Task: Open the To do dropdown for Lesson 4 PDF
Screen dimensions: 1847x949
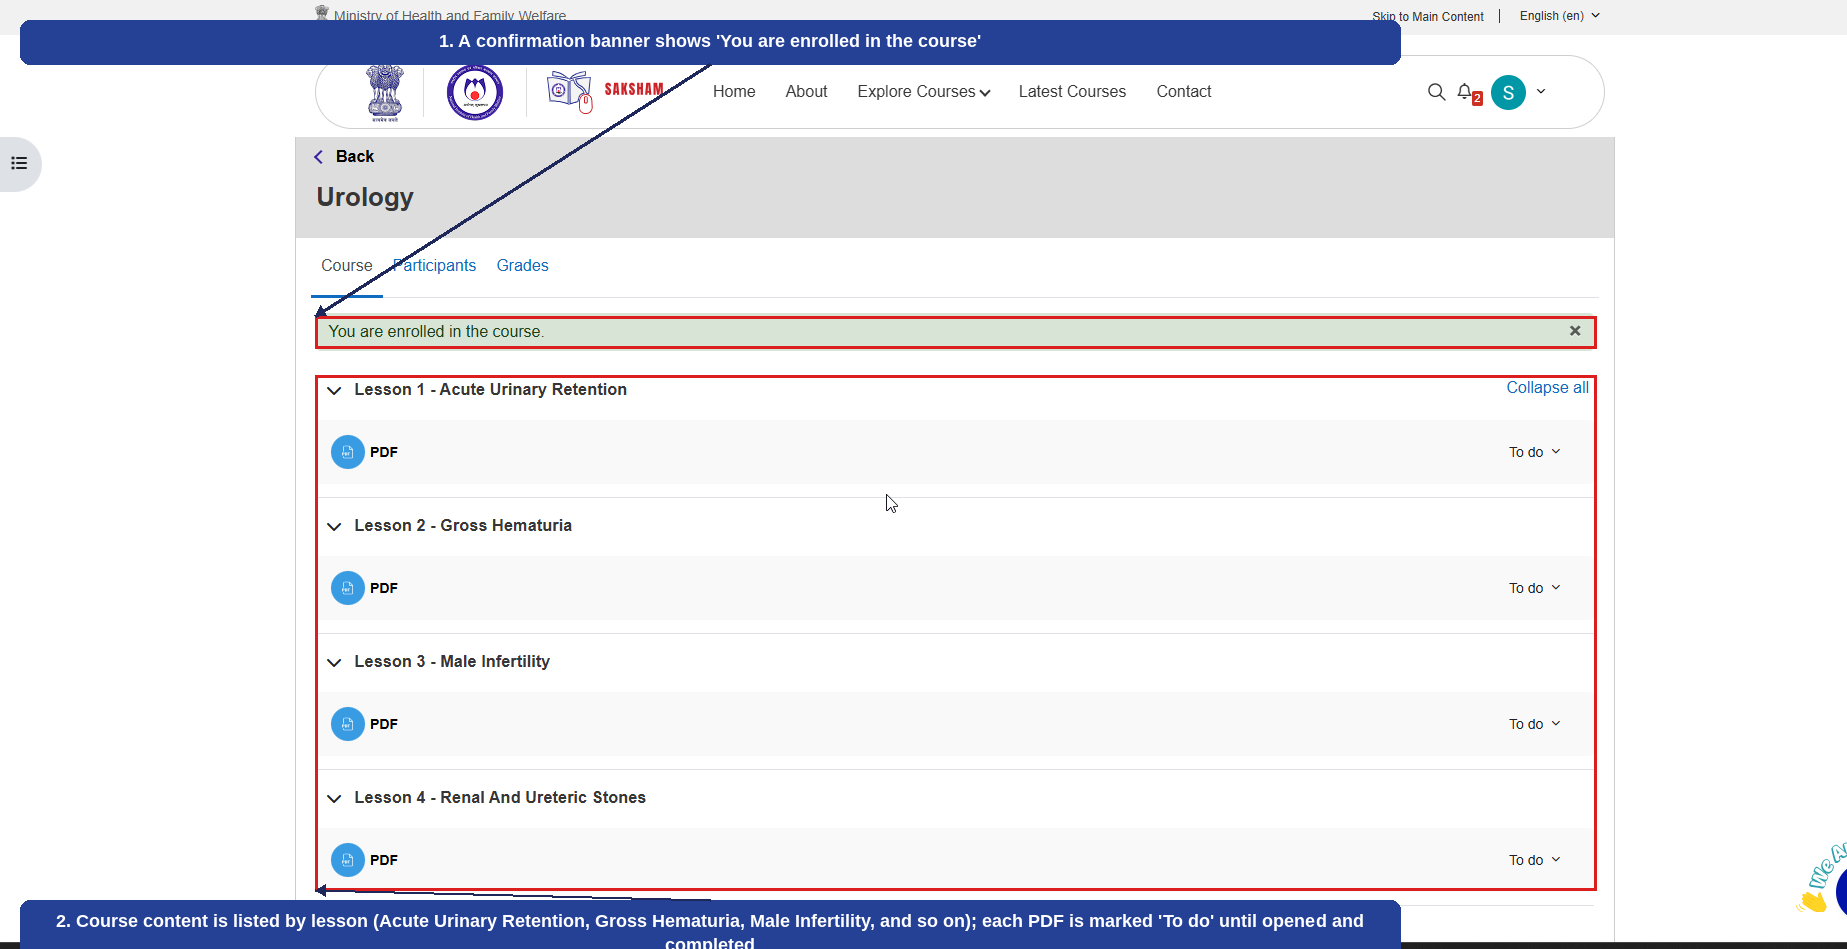Action: (1534, 861)
